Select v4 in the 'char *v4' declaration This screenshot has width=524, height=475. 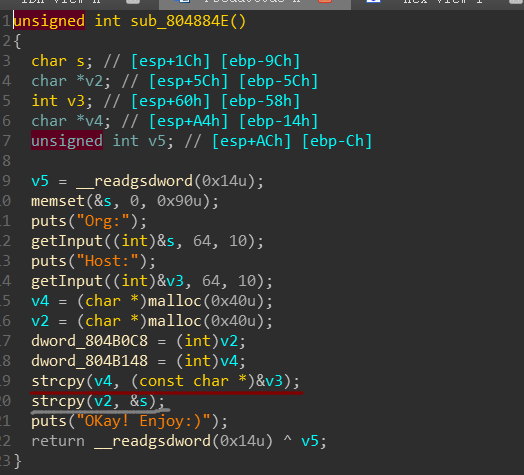94,121
